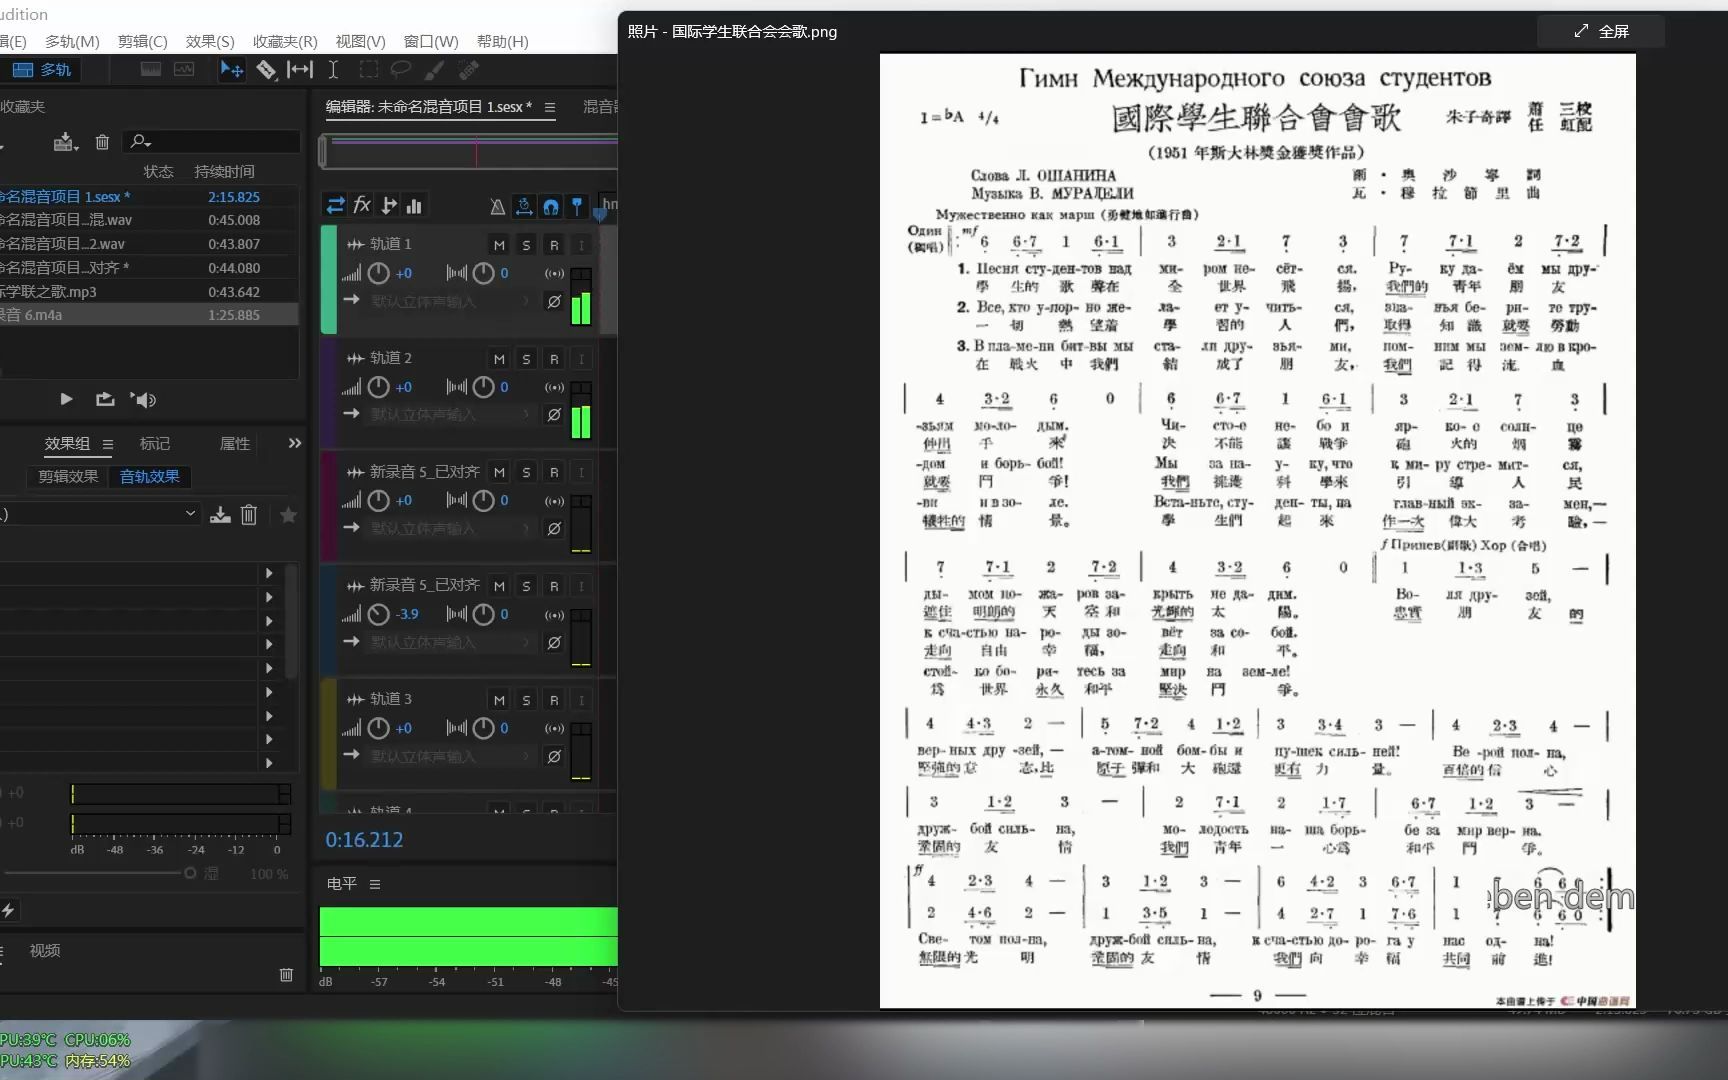Image resolution: width=1728 pixels, height=1080 pixels.
Task: Mute 轨道 1 with M button
Action: point(499,245)
